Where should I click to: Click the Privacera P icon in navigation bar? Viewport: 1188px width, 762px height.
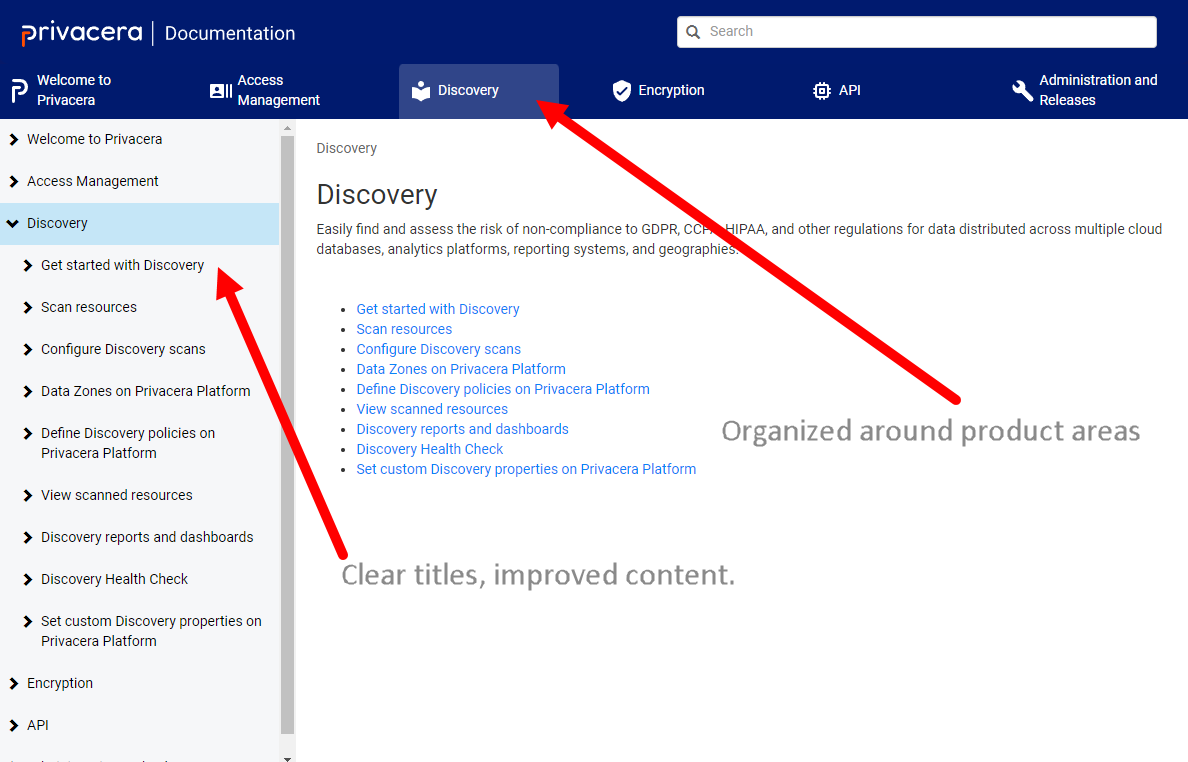[19, 91]
